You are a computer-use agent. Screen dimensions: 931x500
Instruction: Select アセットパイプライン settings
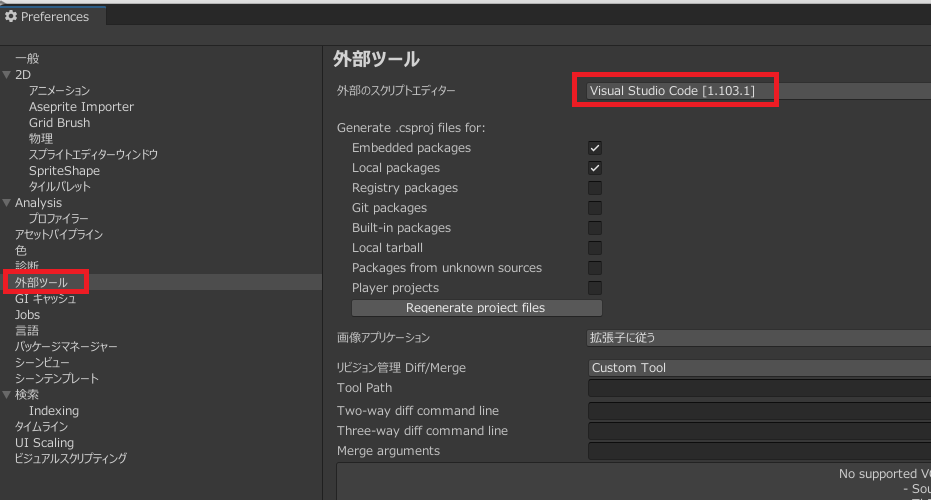click(59, 235)
